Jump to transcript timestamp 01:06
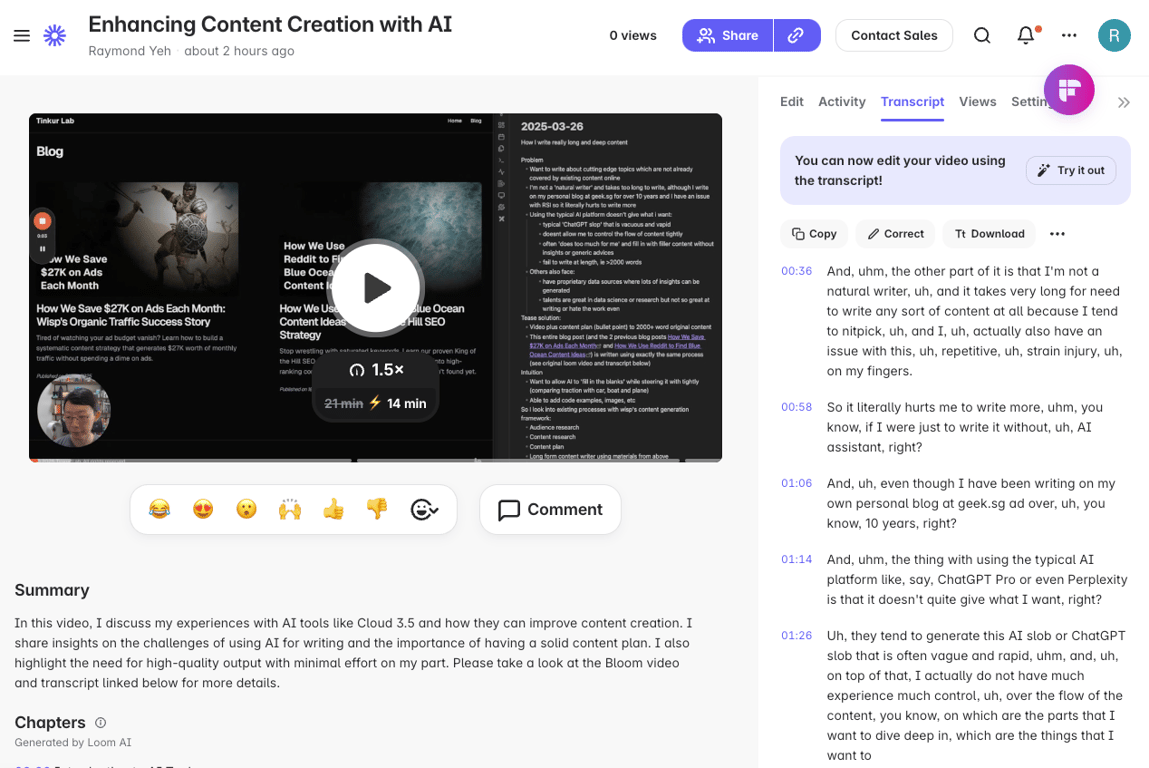This screenshot has width=1149, height=768. 797,484
